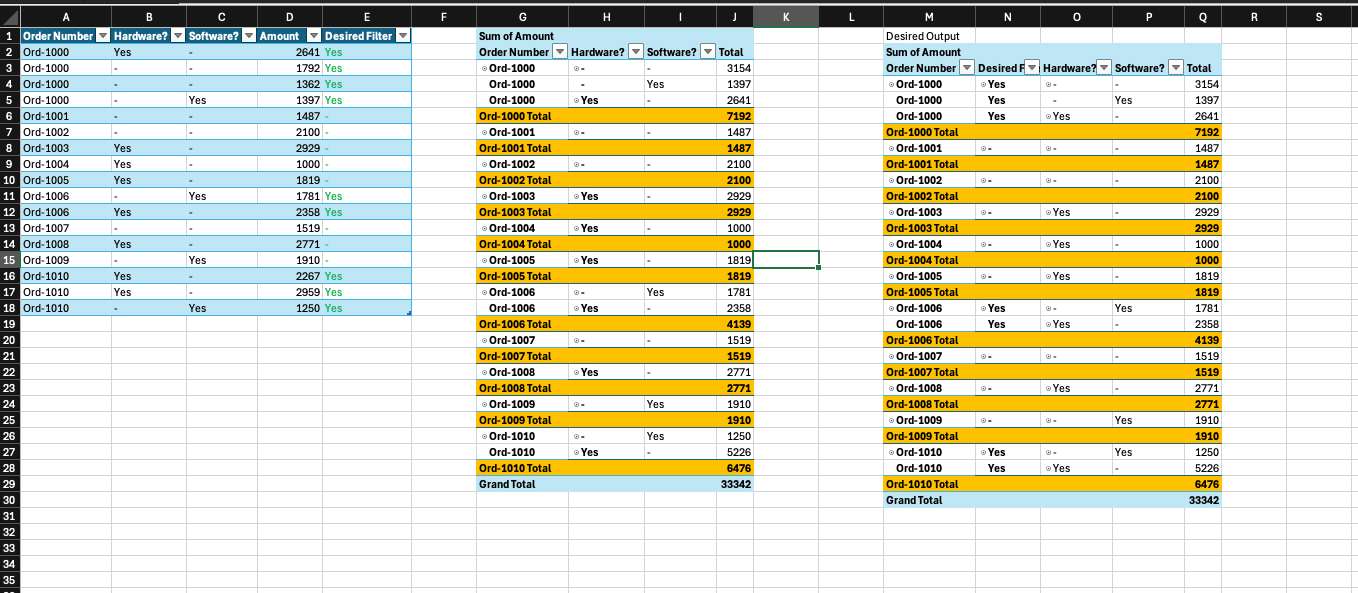Select the column R header
Image resolution: width=1358 pixels, height=593 pixels.
point(1254,17)
